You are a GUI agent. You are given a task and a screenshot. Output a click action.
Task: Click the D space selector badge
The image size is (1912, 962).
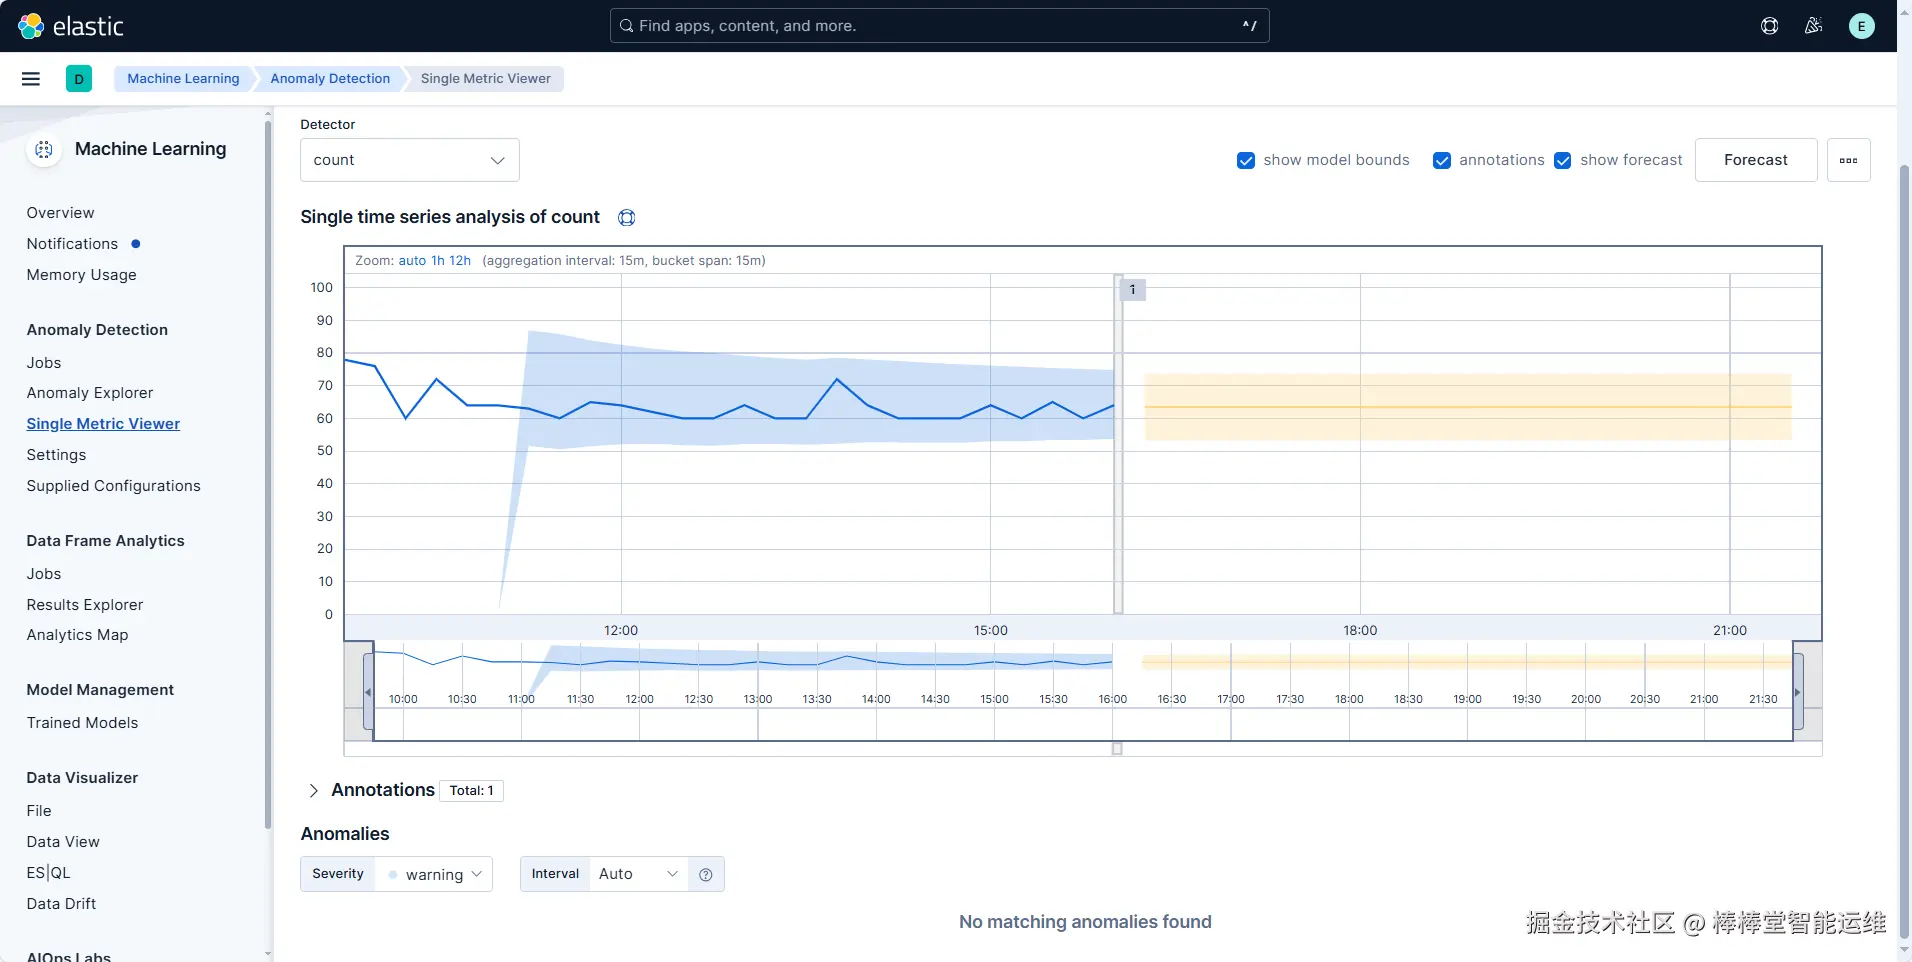click(x=79, y=79)
